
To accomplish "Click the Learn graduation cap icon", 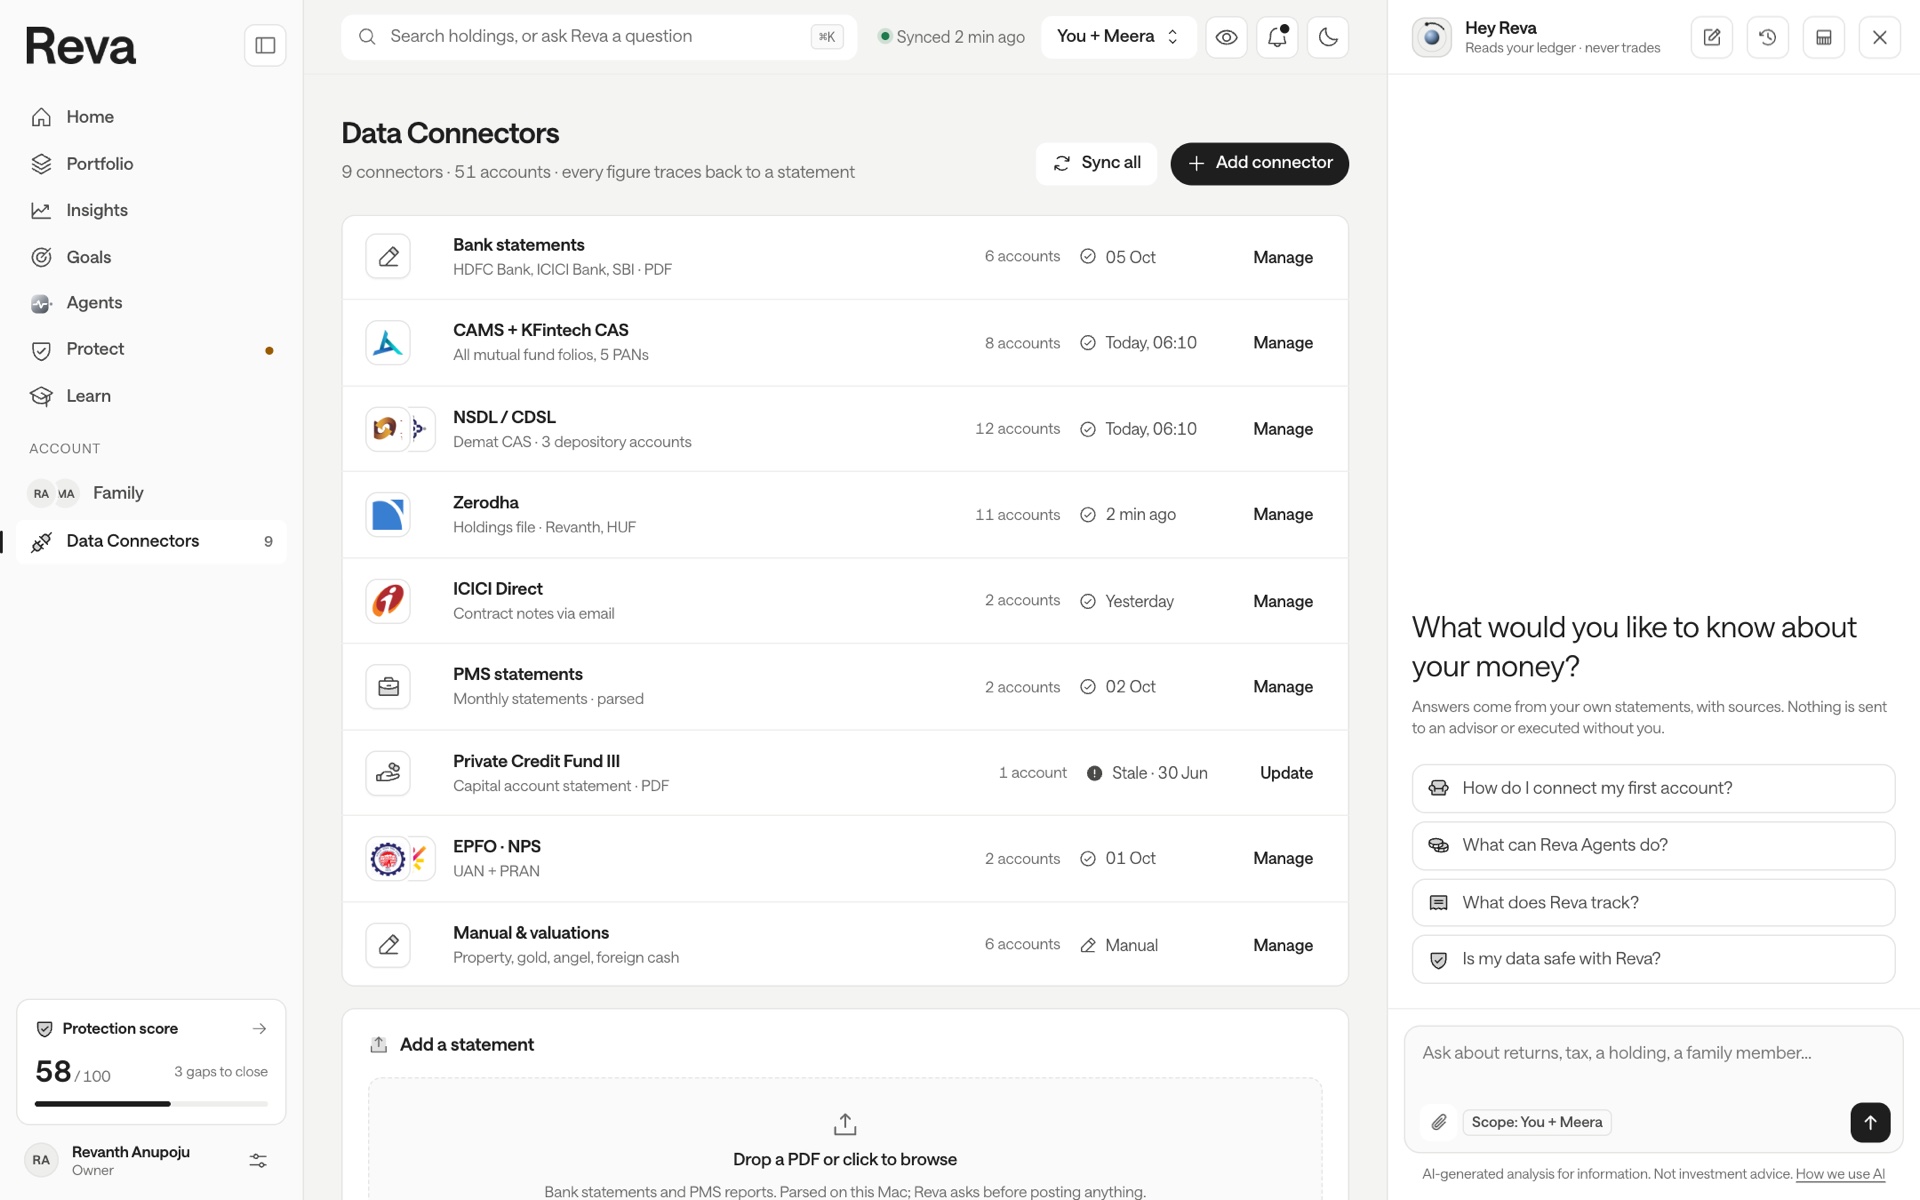I will coord(41,396).
